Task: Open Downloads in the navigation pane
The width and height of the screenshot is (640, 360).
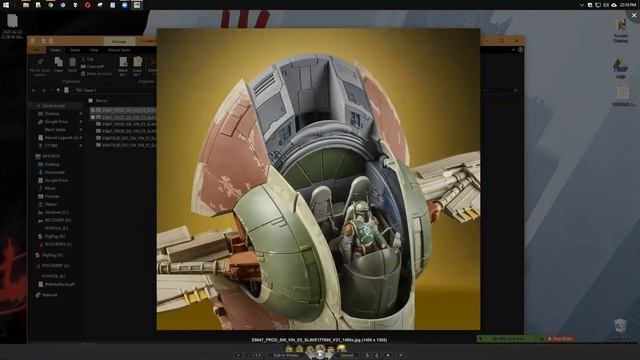Action: click(54, 172)
